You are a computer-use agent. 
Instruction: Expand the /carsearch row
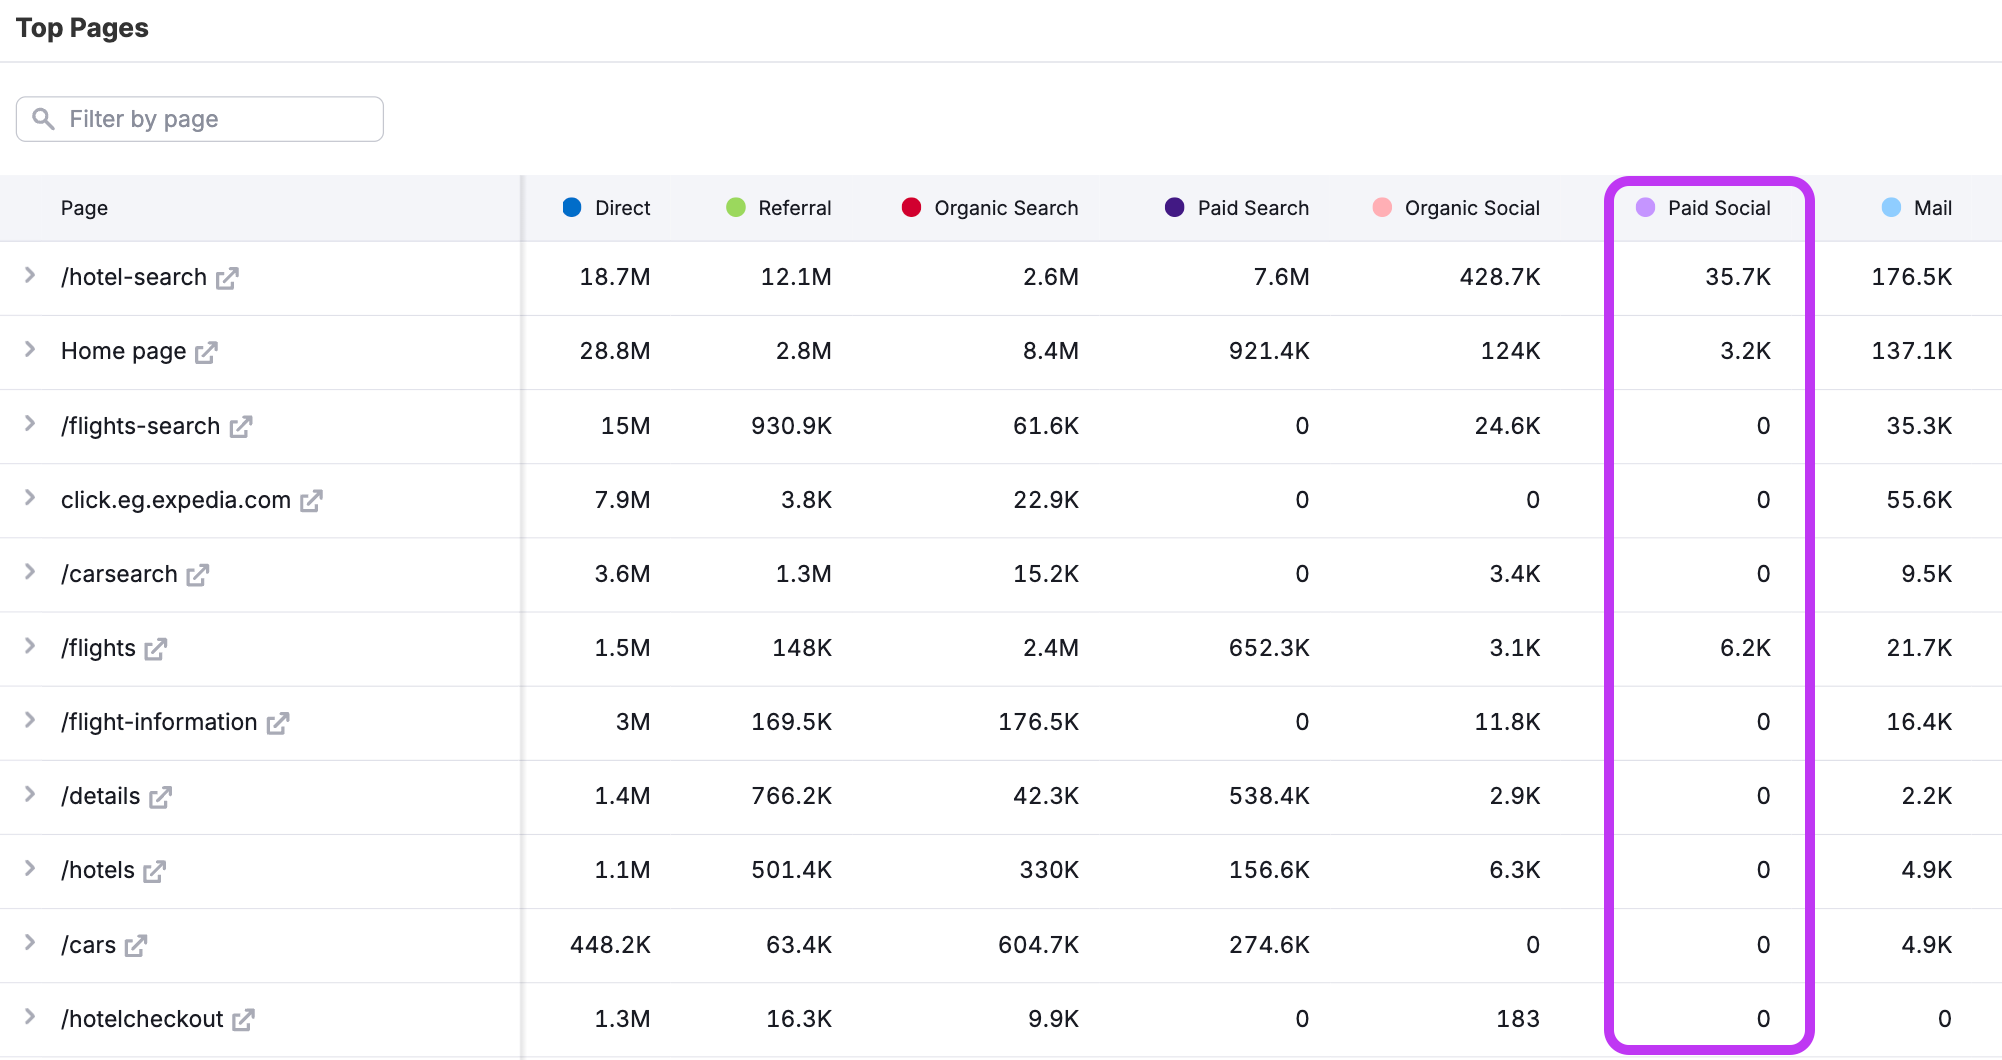[30, 574]
